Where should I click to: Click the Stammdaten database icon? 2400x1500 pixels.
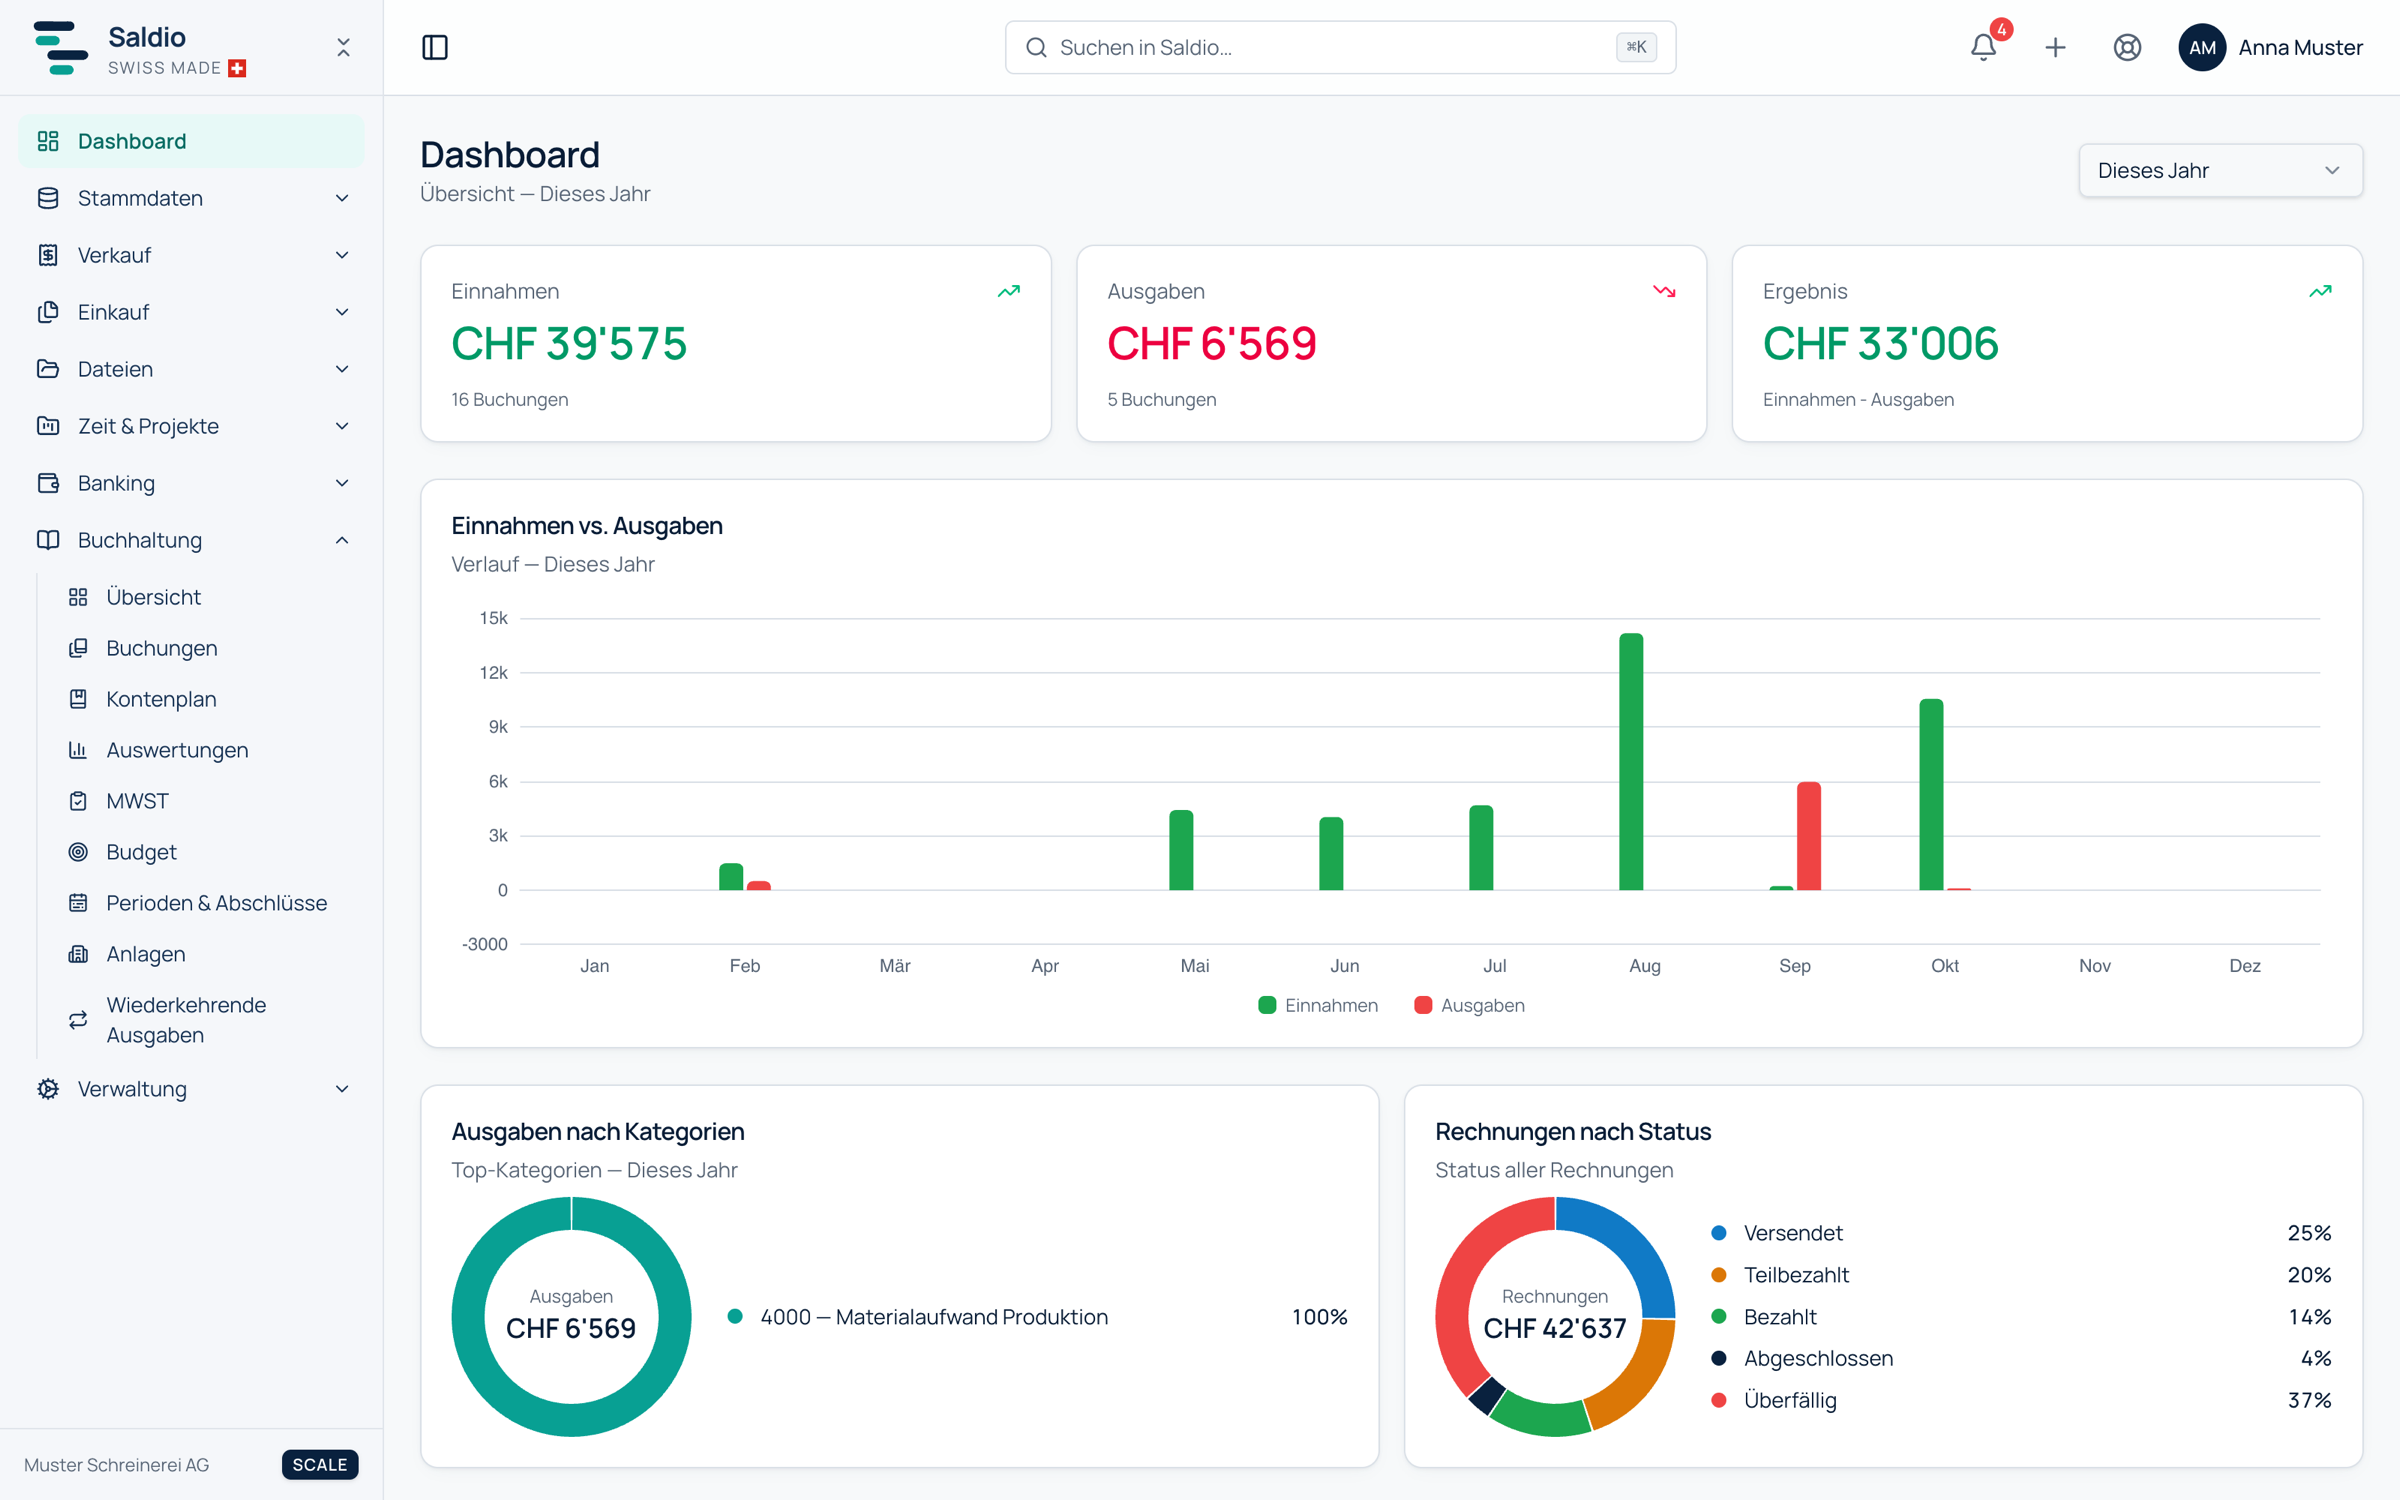(48, 198)
